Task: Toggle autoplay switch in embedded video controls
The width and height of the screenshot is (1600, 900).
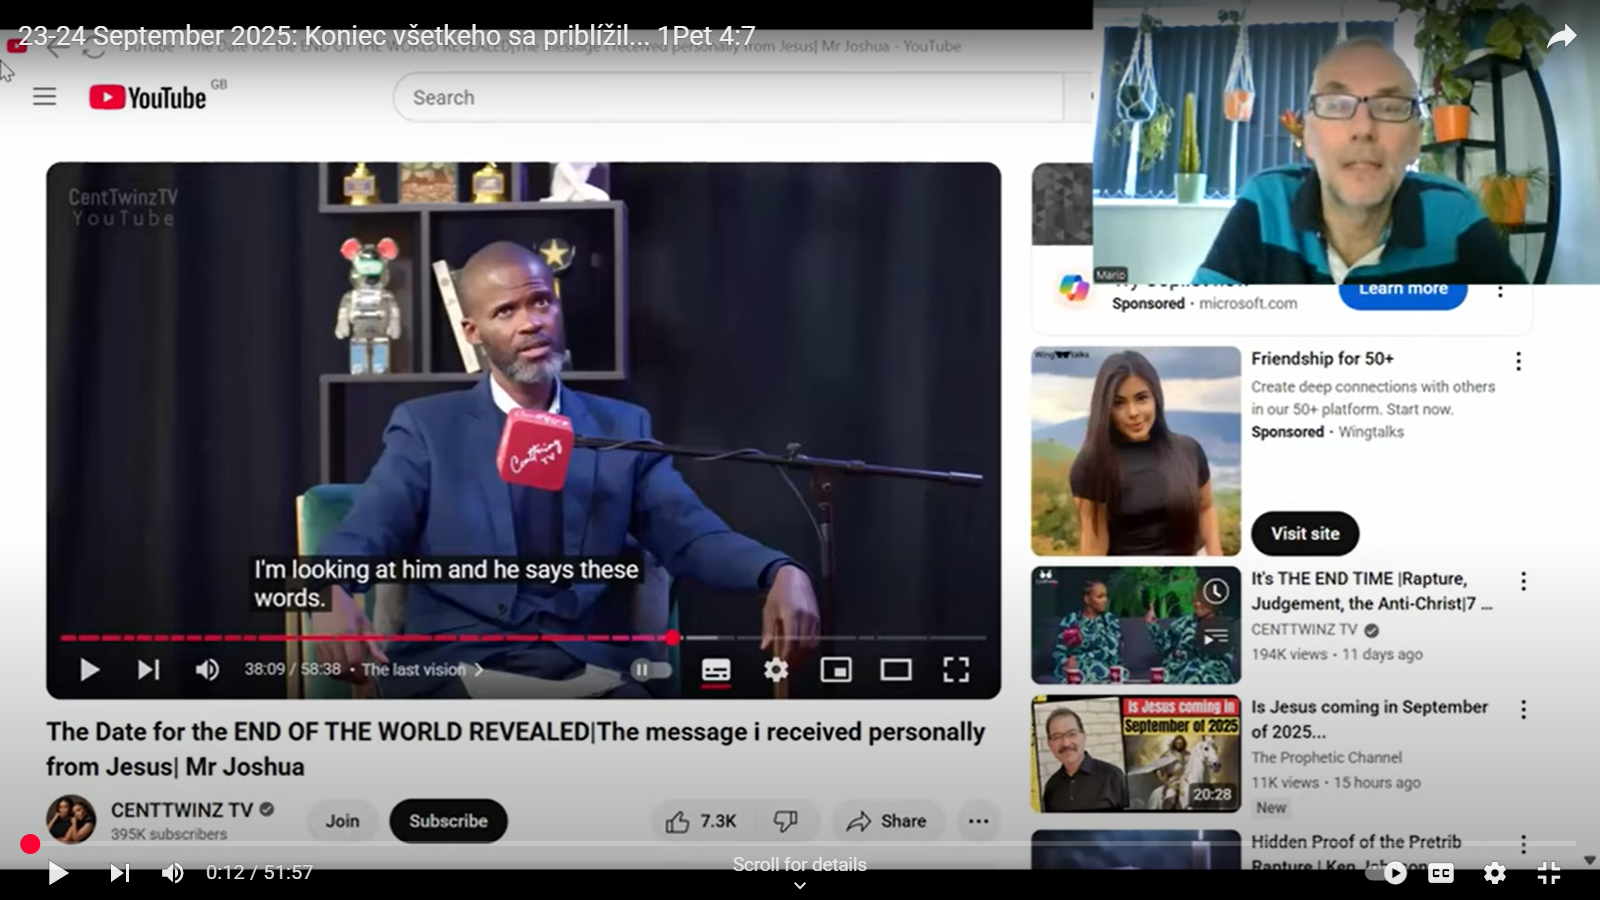Action: click(x=651, y=669)
